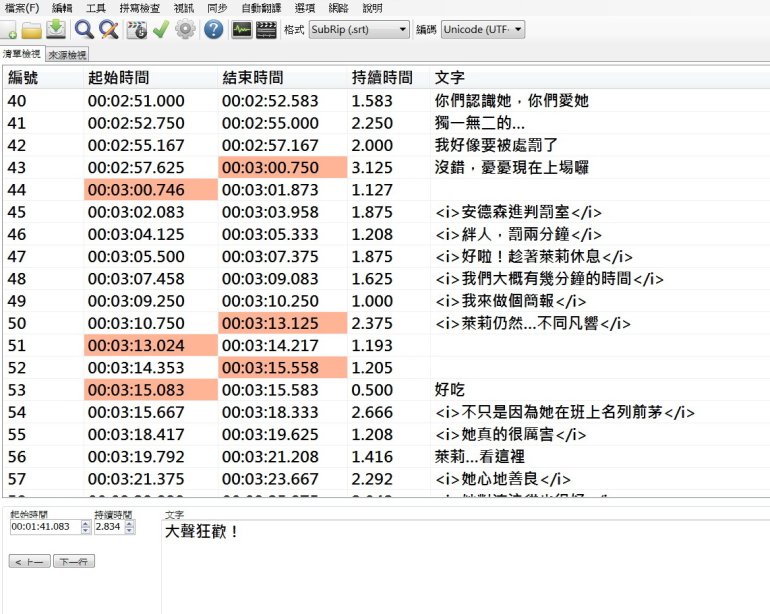Open Help with blue question mark icon
Image resolution: width=770 pixels, height=614 pixels.
coord(213,29)
